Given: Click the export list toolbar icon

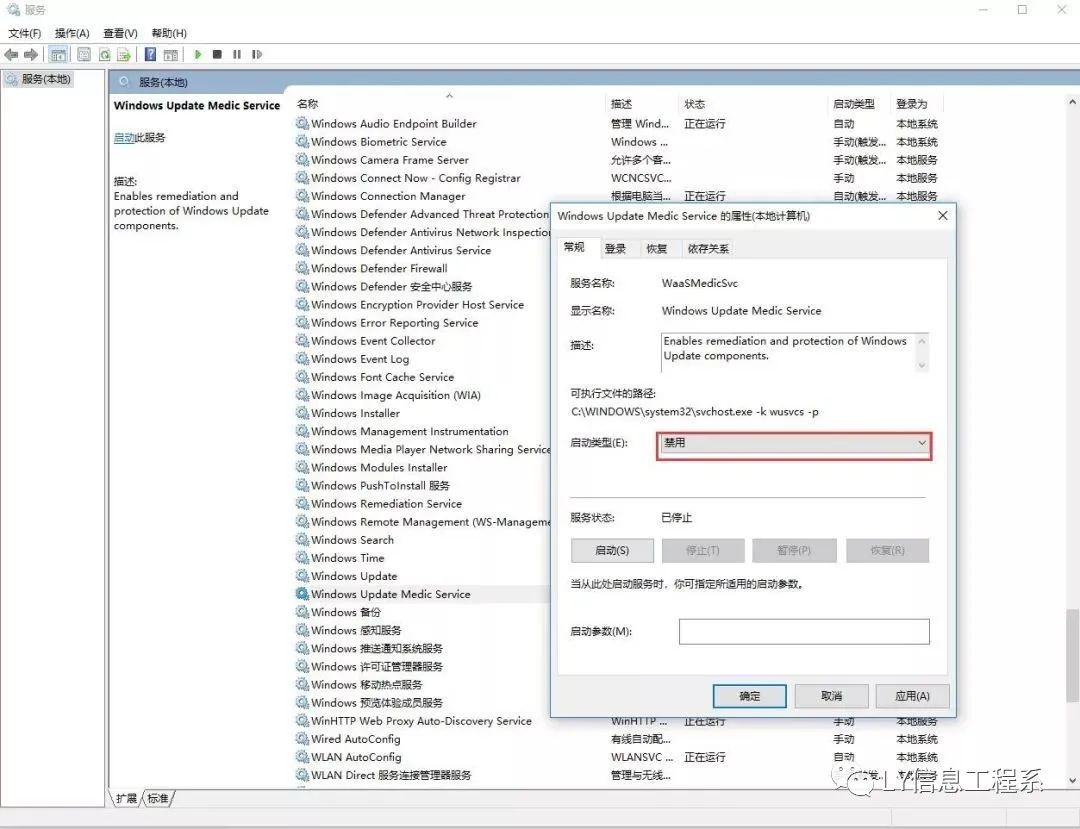Looking at the screenshot, I should click(124, 54).
